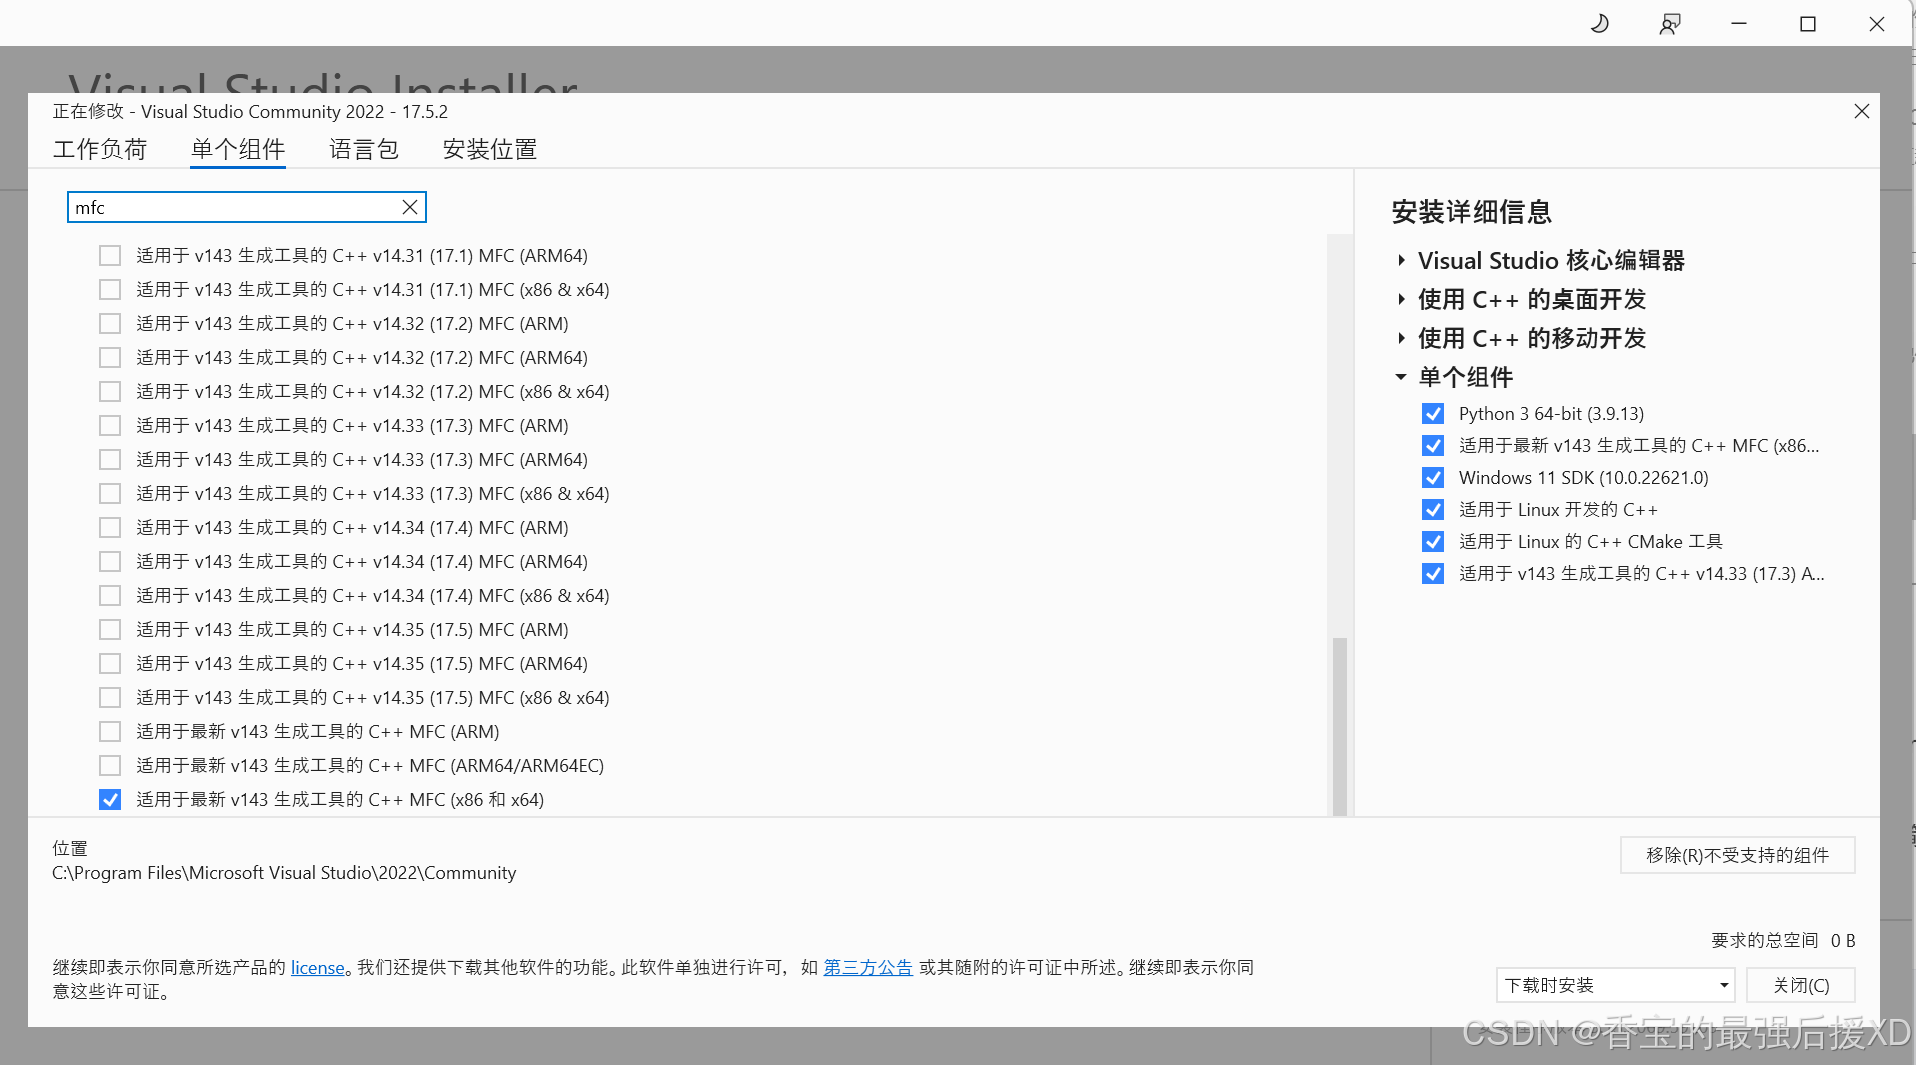Uncheck Windows 11 SDK (10.0.22621.0)
1916x1065 pixels.
[1433, 478]
